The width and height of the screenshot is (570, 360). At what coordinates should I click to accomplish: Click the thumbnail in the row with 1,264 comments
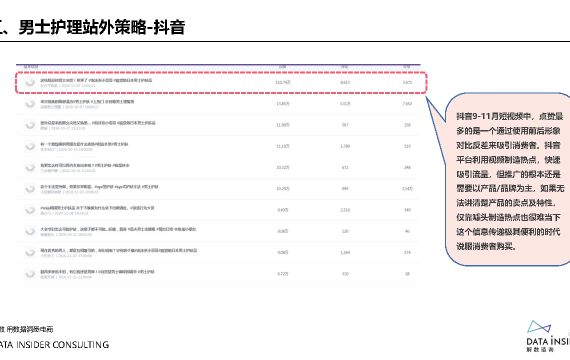click(x=30, y=253)
